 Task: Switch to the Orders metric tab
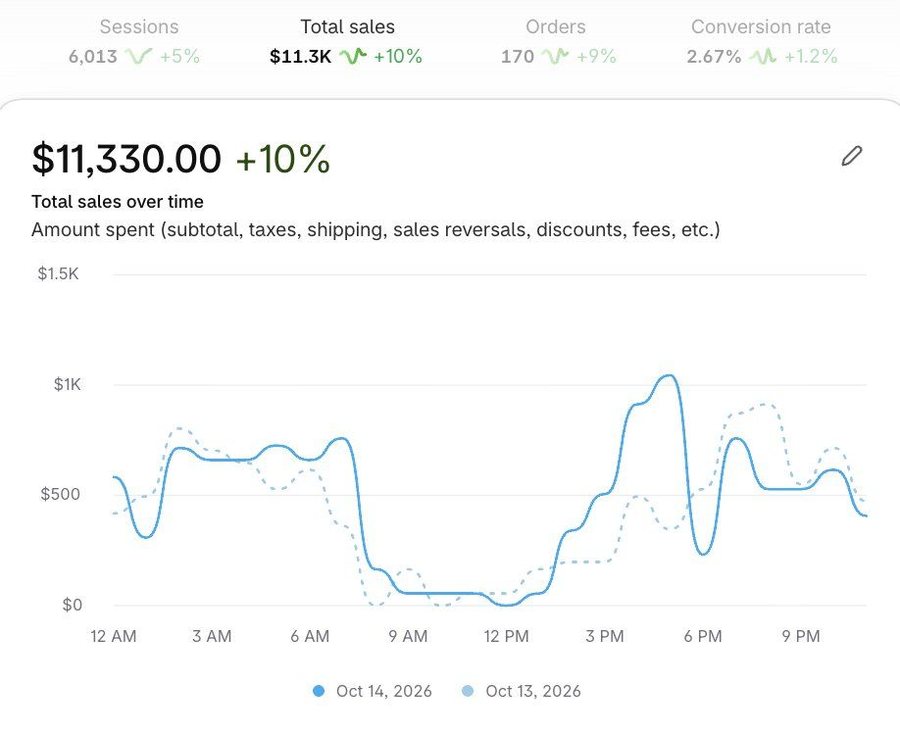[558, 41]
